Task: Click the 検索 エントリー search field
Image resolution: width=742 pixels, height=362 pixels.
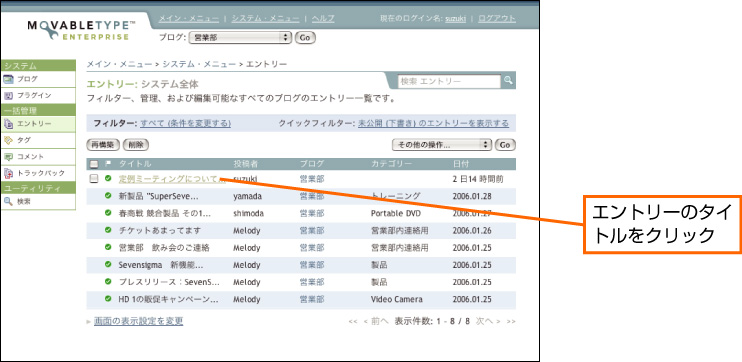Action: pos(449,81)
